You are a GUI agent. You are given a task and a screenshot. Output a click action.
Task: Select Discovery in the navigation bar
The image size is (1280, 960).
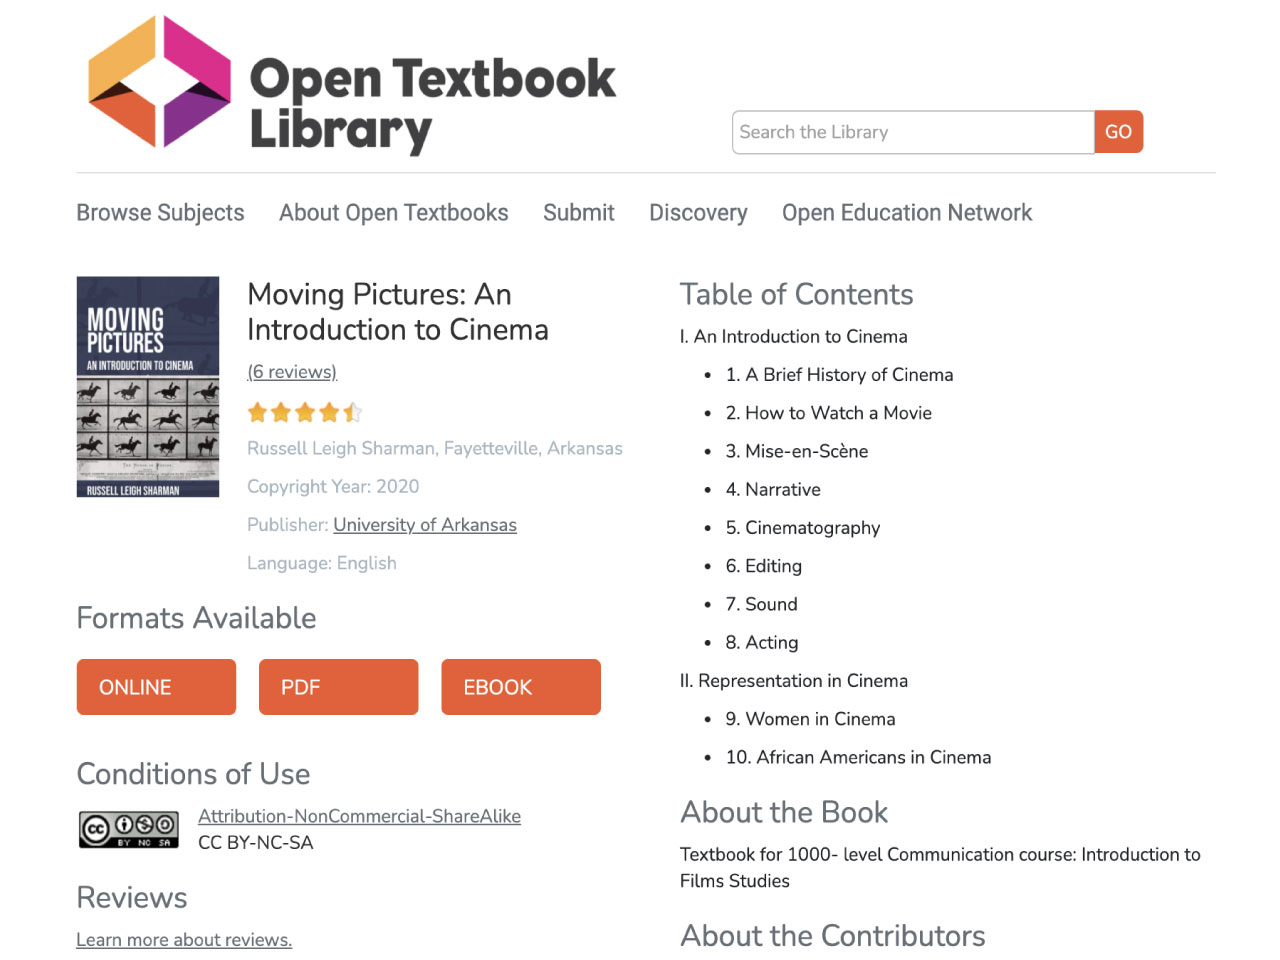(x=698, y=213)
